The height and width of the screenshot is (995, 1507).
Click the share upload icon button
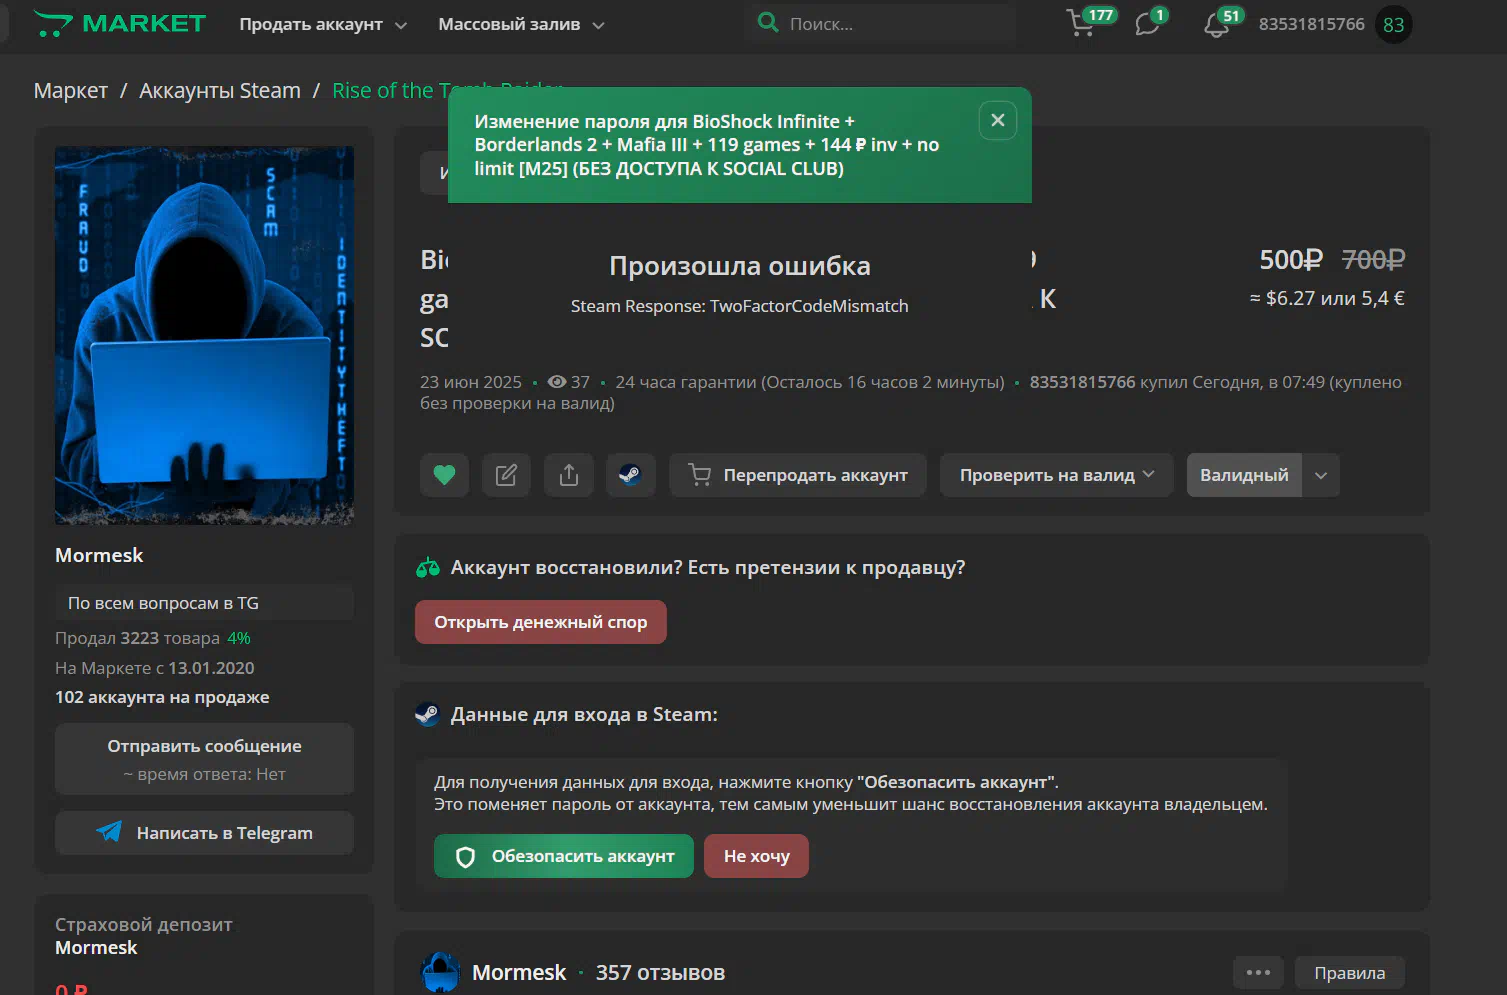[x=569, y=475]
